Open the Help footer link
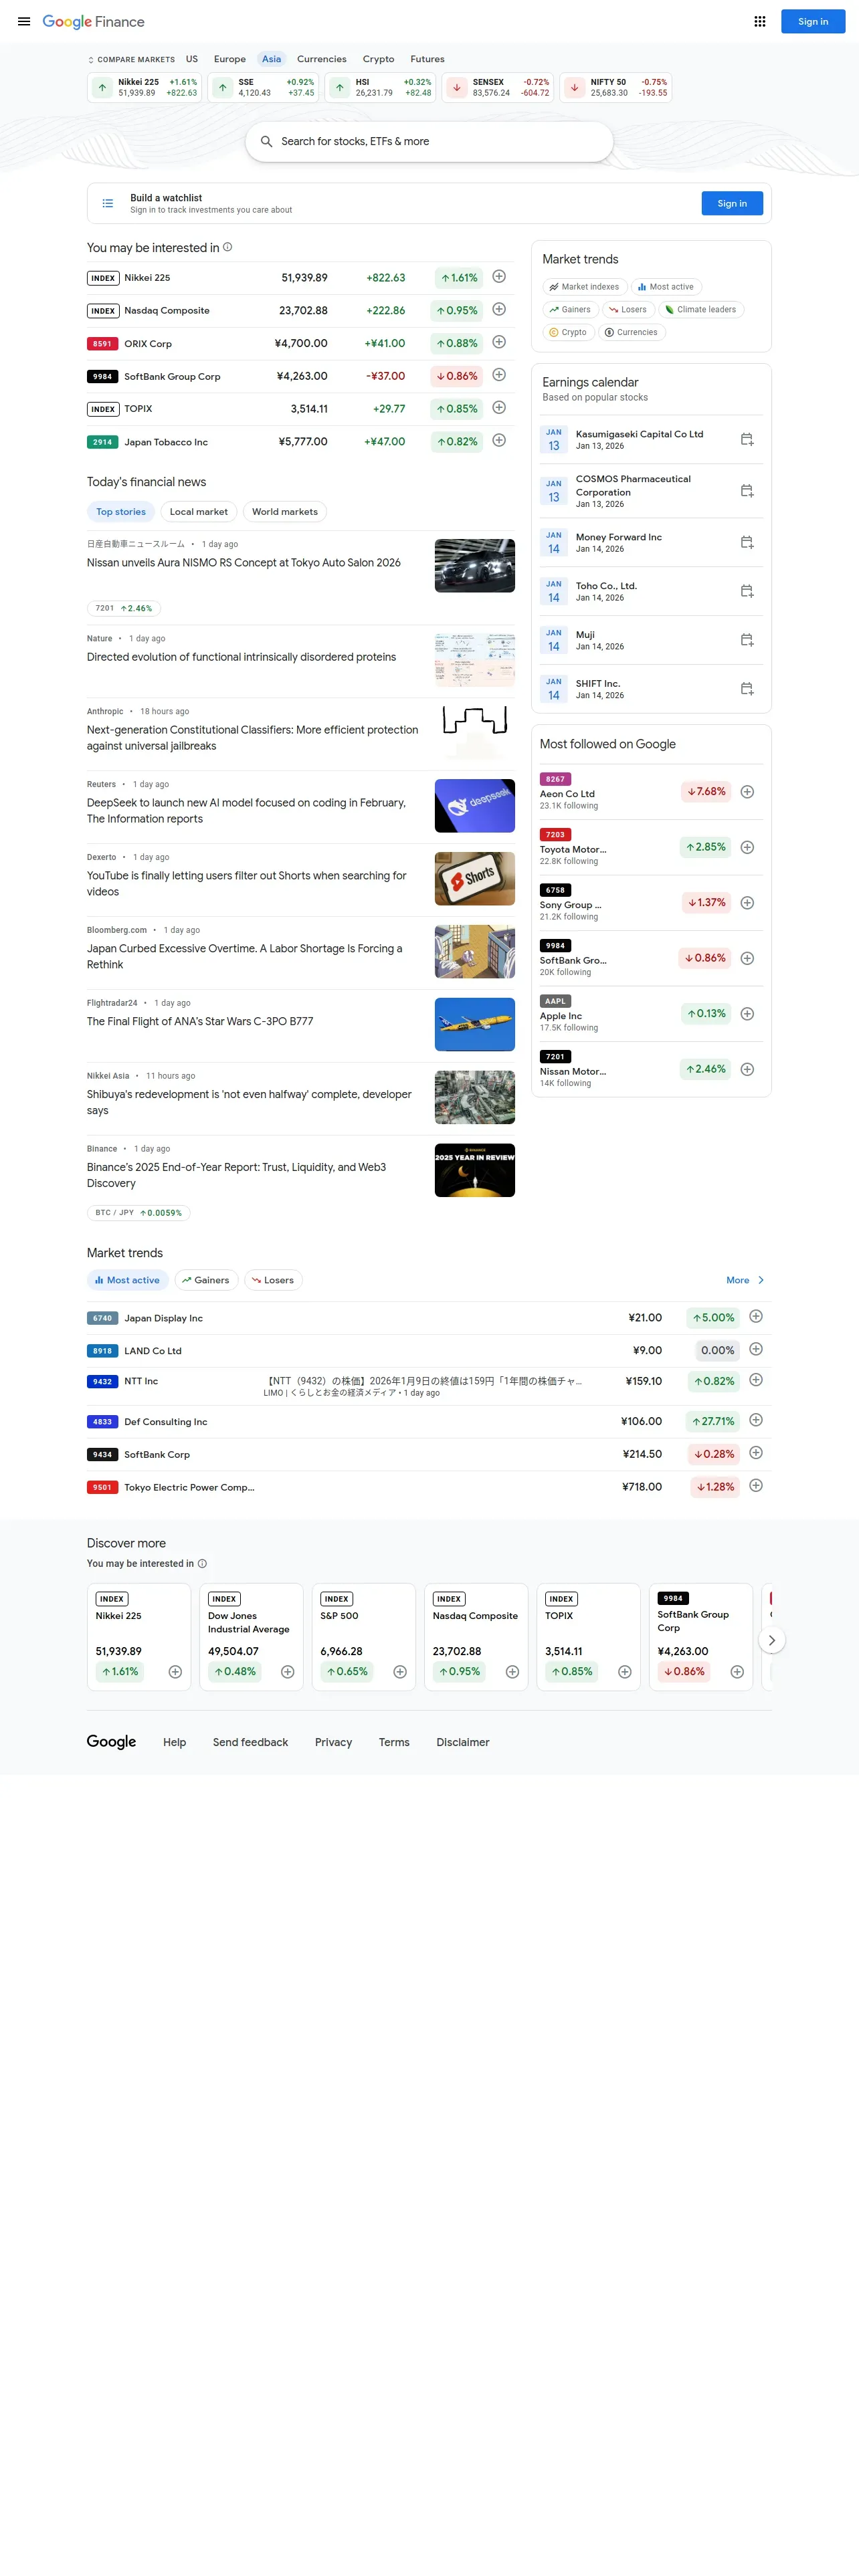The image size is (859, 2576). pos(175,1742)
